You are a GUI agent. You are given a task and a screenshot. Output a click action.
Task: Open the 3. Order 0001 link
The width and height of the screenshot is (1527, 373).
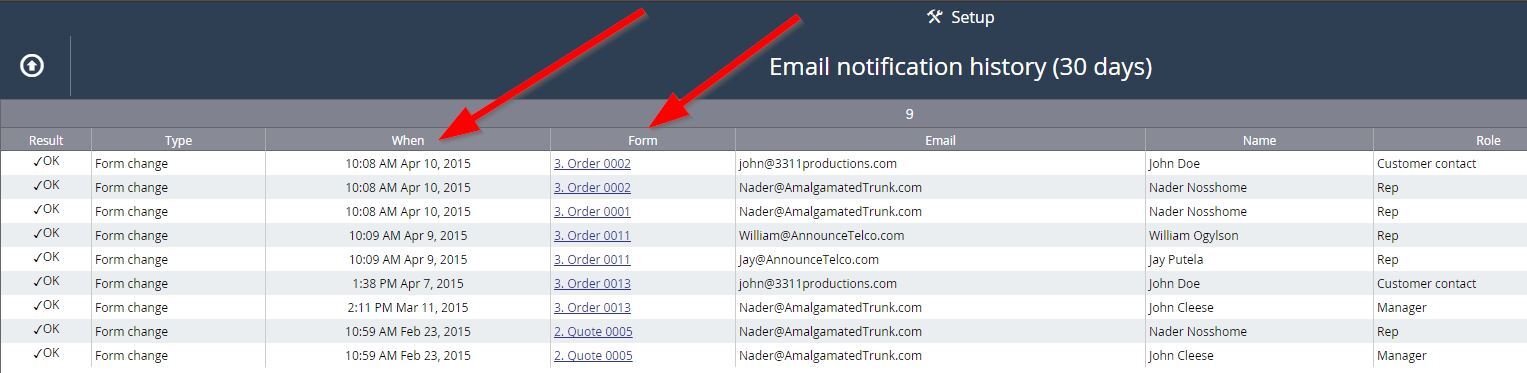pos(592,211)
